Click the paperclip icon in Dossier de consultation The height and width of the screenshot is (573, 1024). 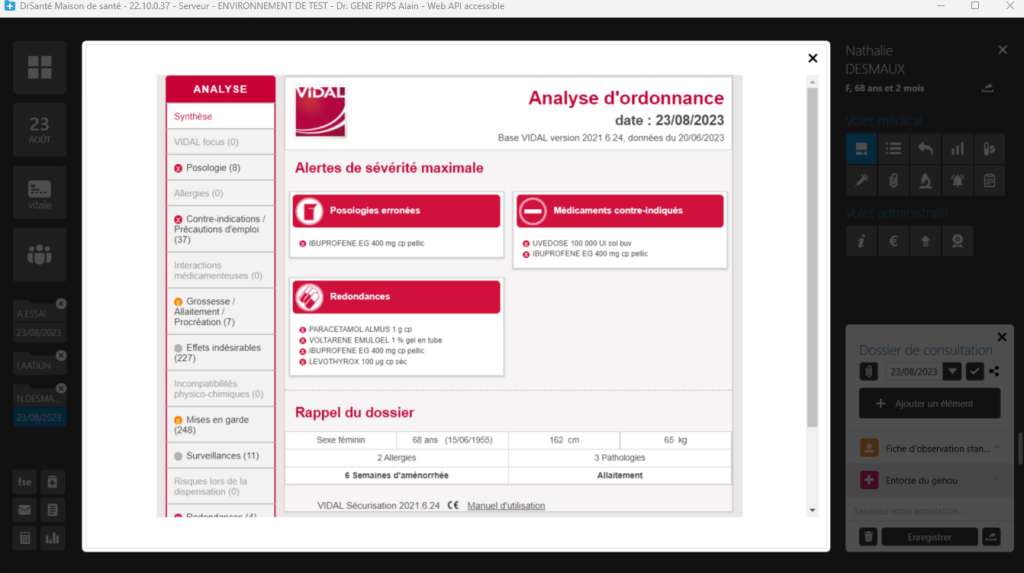(870, 372)
